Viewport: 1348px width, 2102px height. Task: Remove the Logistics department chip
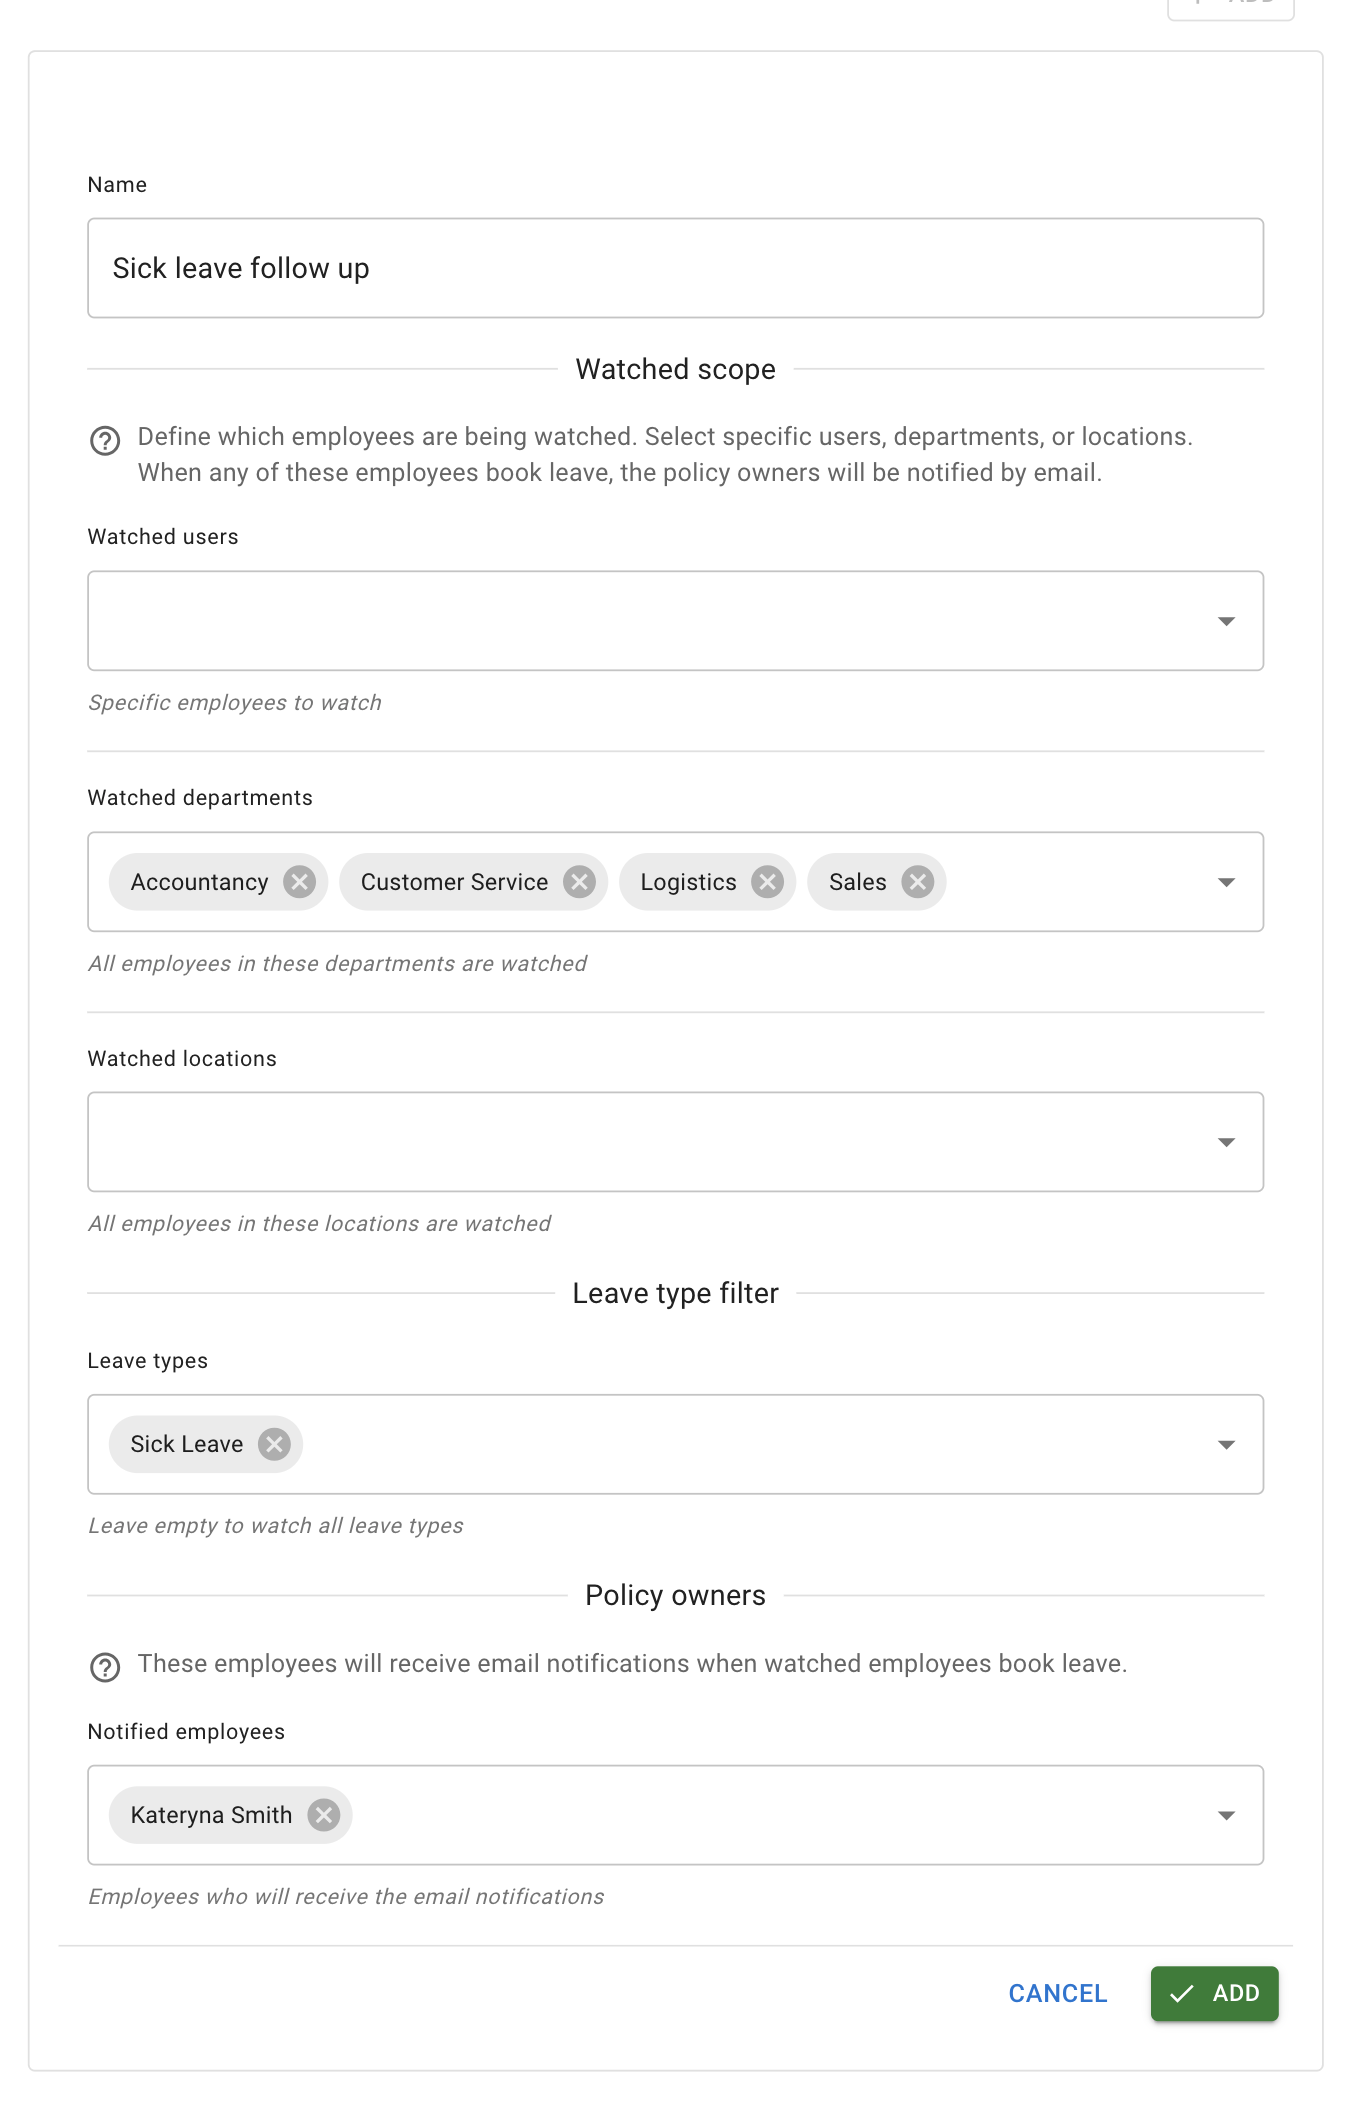767,881
